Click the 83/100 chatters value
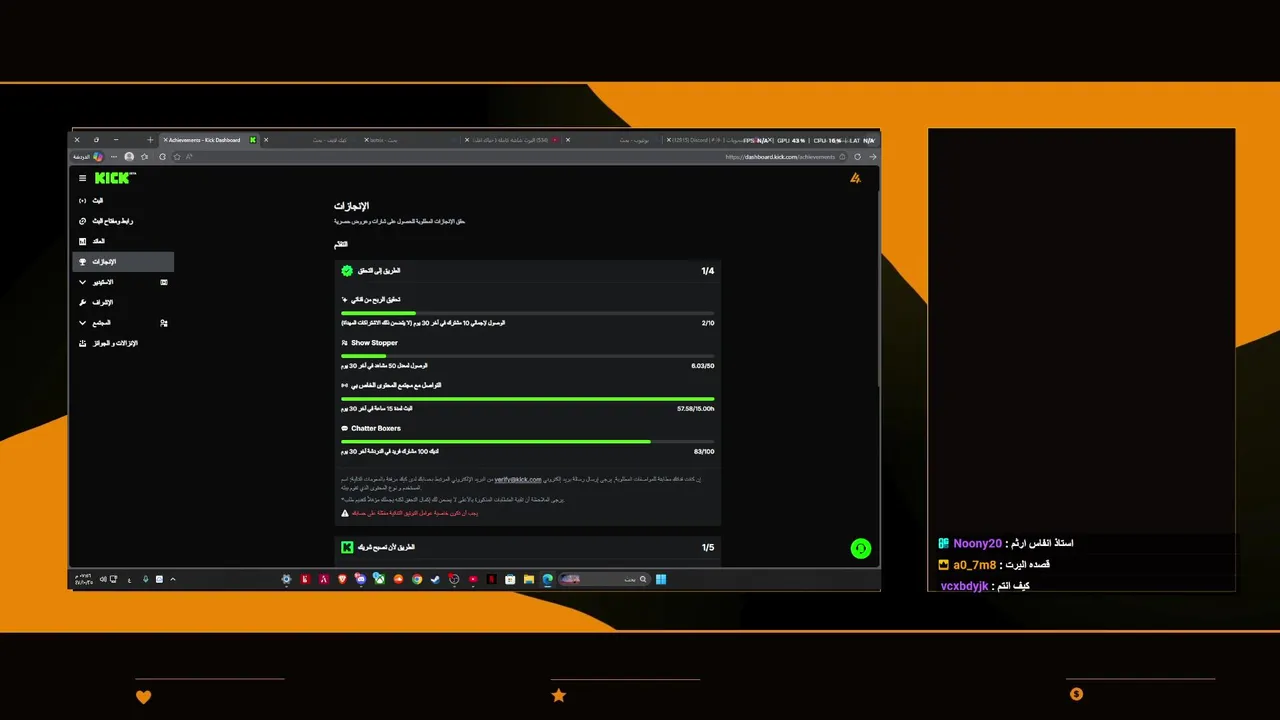 click(704, 452)
